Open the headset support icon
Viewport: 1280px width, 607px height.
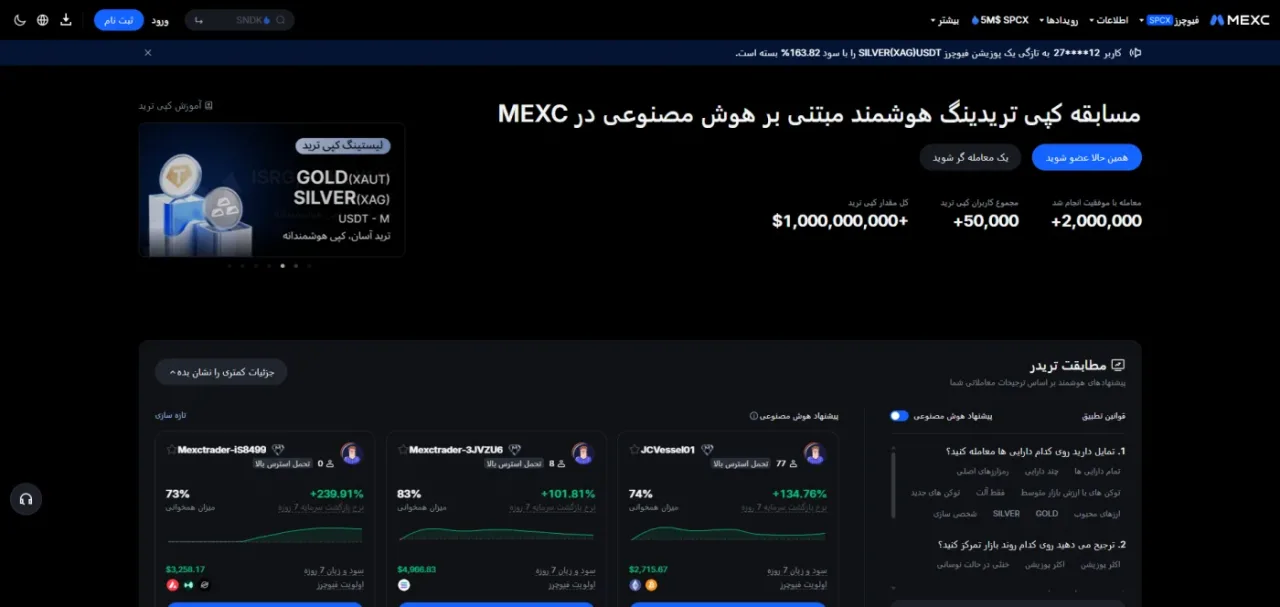(26, 499)
